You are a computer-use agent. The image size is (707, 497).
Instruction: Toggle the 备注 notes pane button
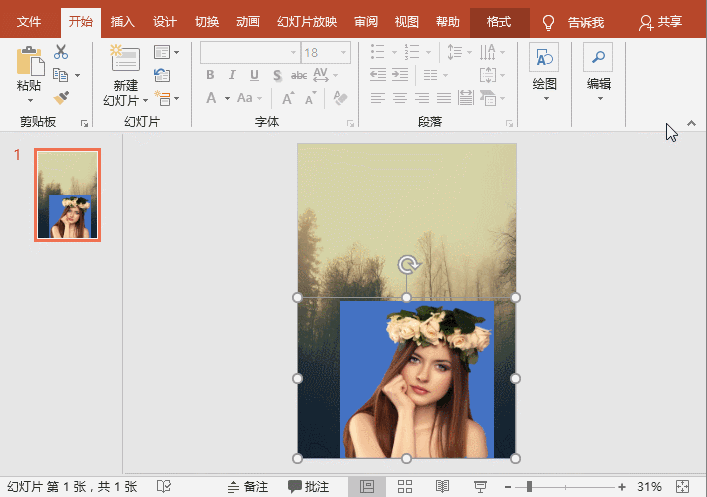pos(248,487)
